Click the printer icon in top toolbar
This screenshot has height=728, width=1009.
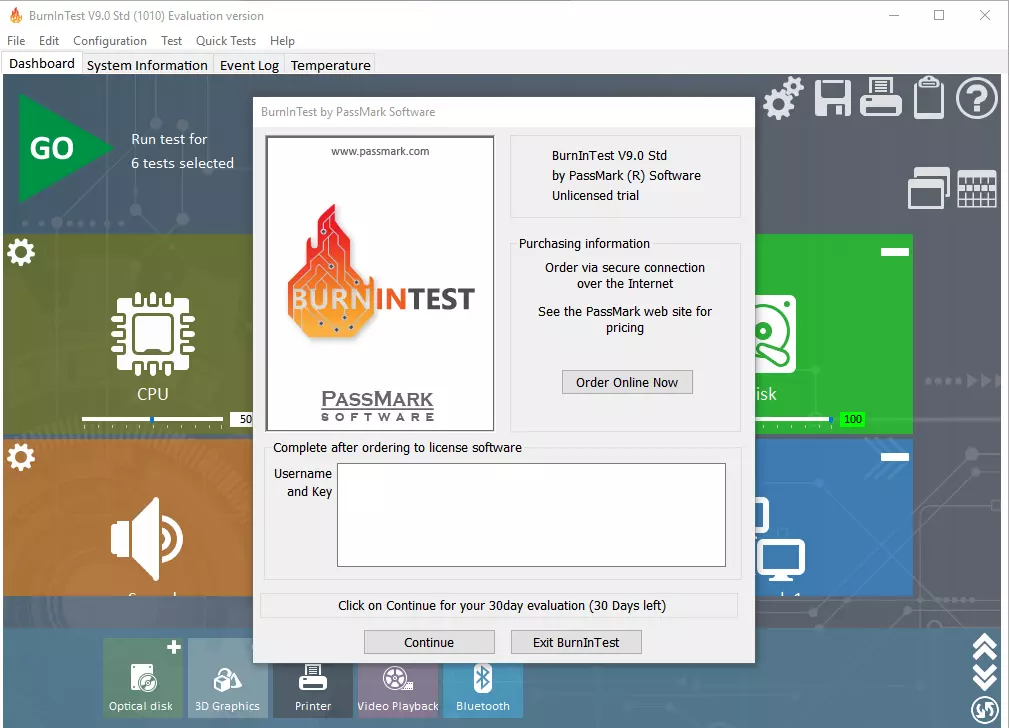(880, 98)
